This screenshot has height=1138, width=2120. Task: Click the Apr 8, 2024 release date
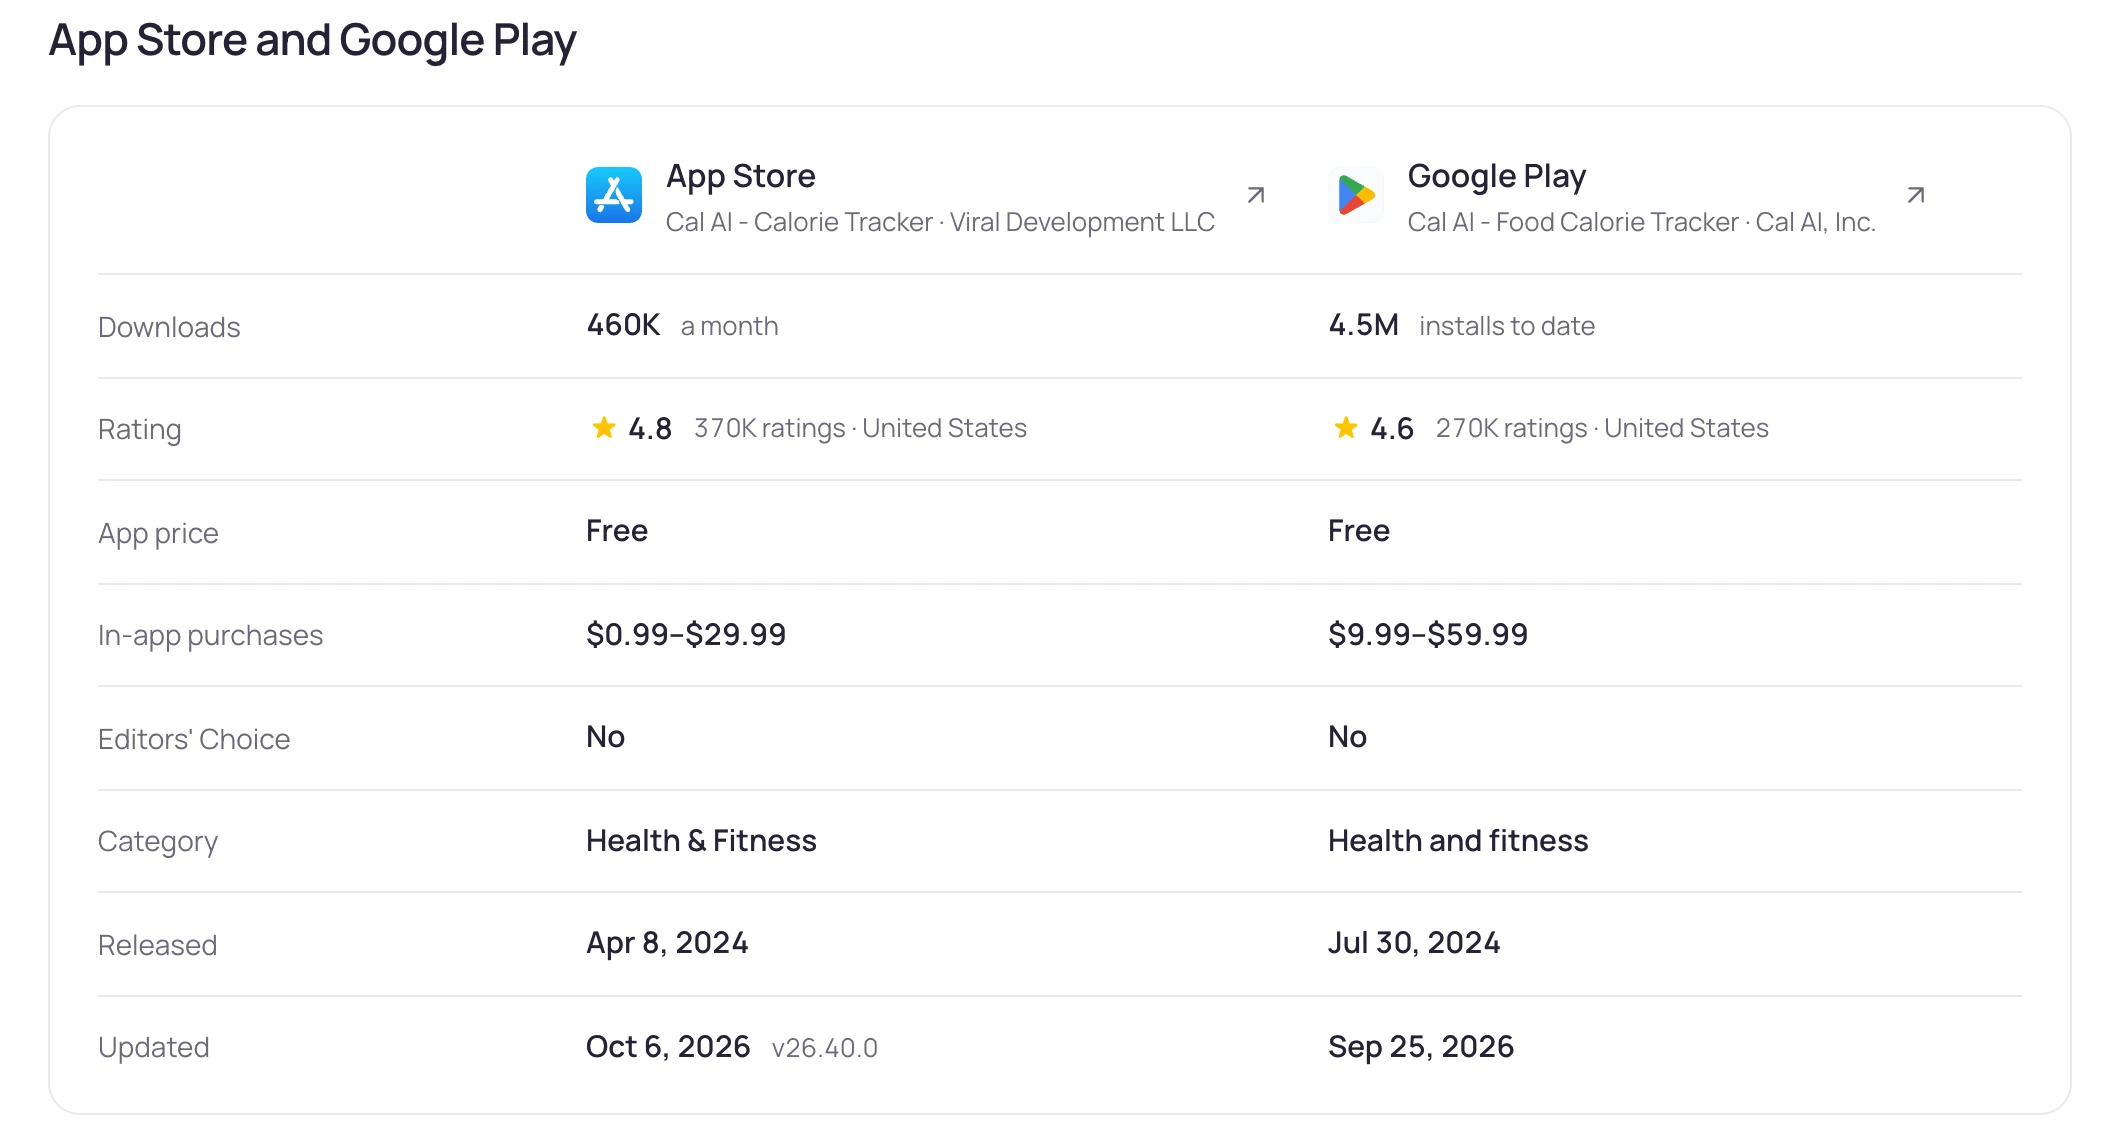click(667, 943)
